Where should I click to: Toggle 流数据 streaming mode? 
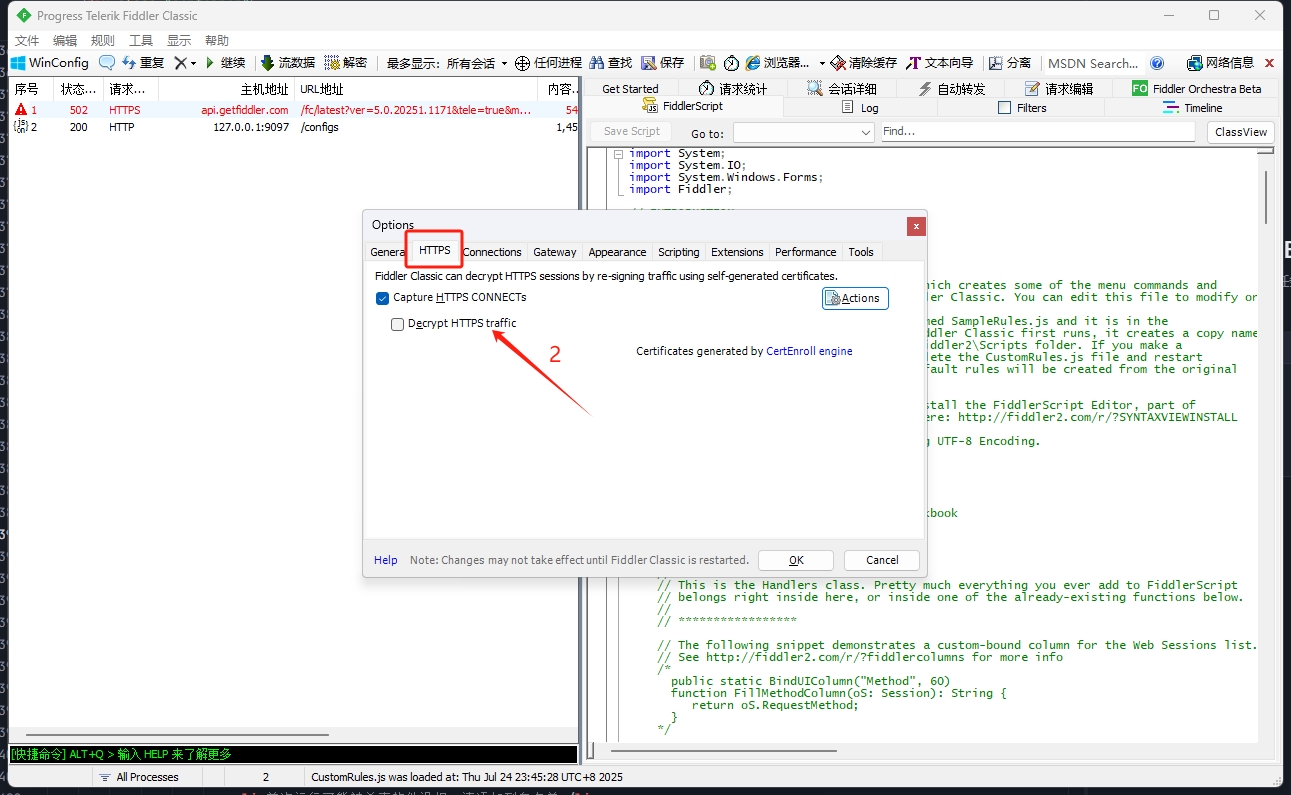[x=288, y=62]
